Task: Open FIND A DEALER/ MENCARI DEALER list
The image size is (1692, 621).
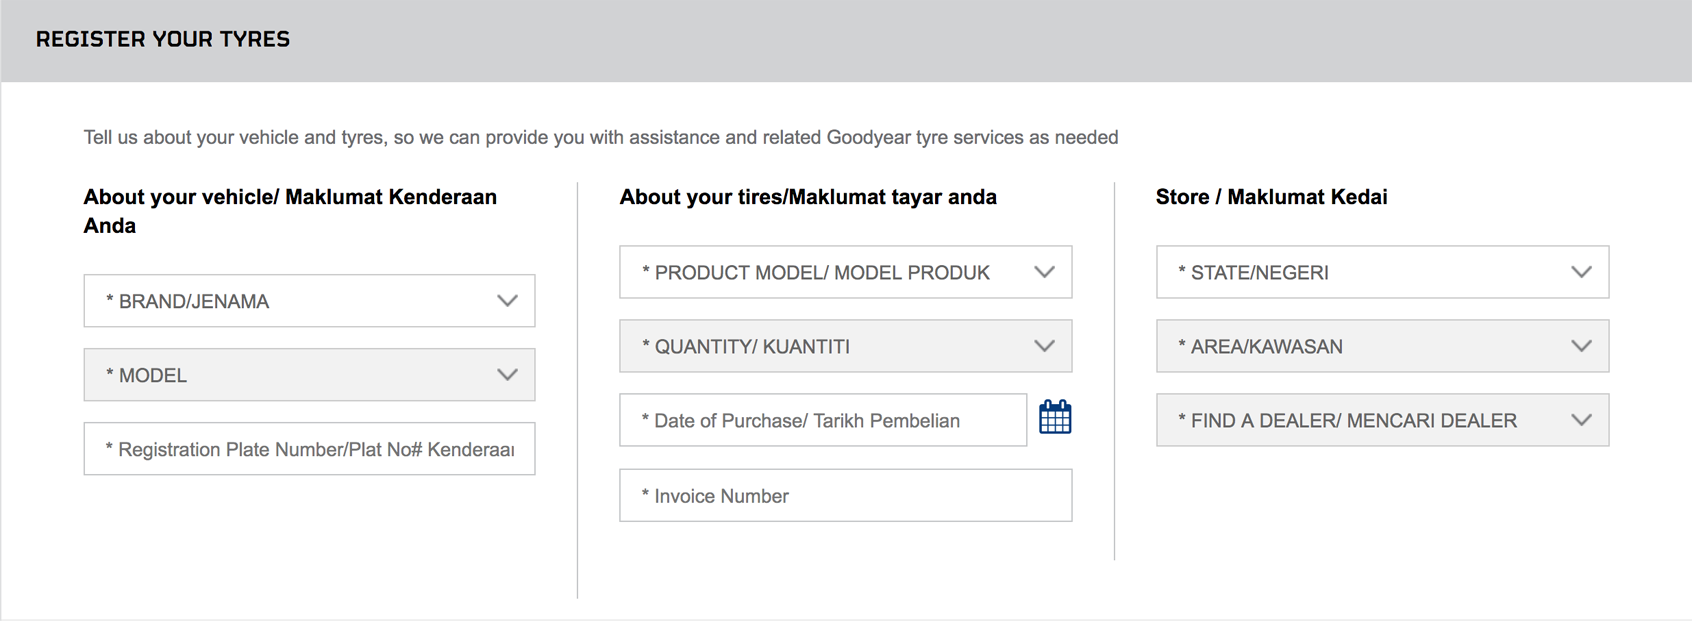Action: (1382, 420)
